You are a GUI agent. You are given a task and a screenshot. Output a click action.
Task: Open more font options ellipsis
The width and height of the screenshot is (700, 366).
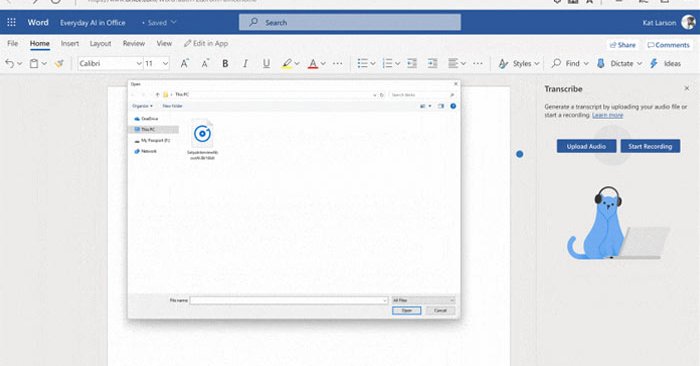338,64
